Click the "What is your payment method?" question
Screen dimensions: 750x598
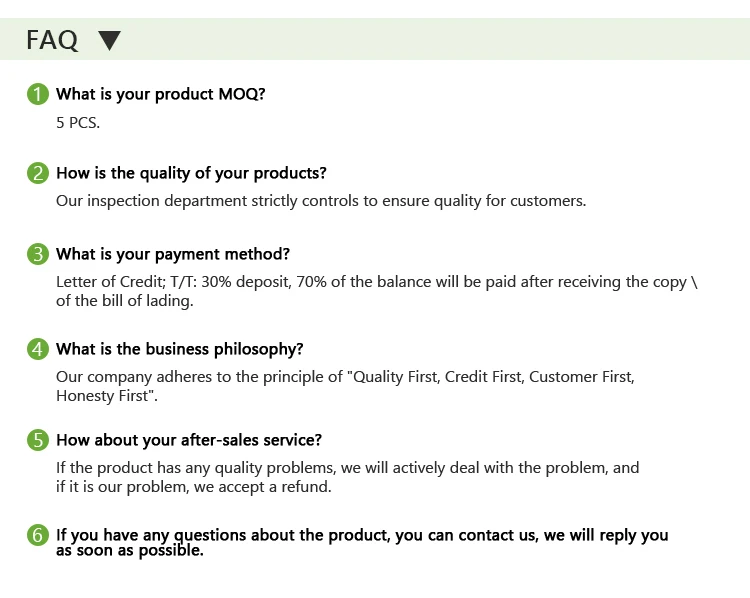[x=173, y=253]
